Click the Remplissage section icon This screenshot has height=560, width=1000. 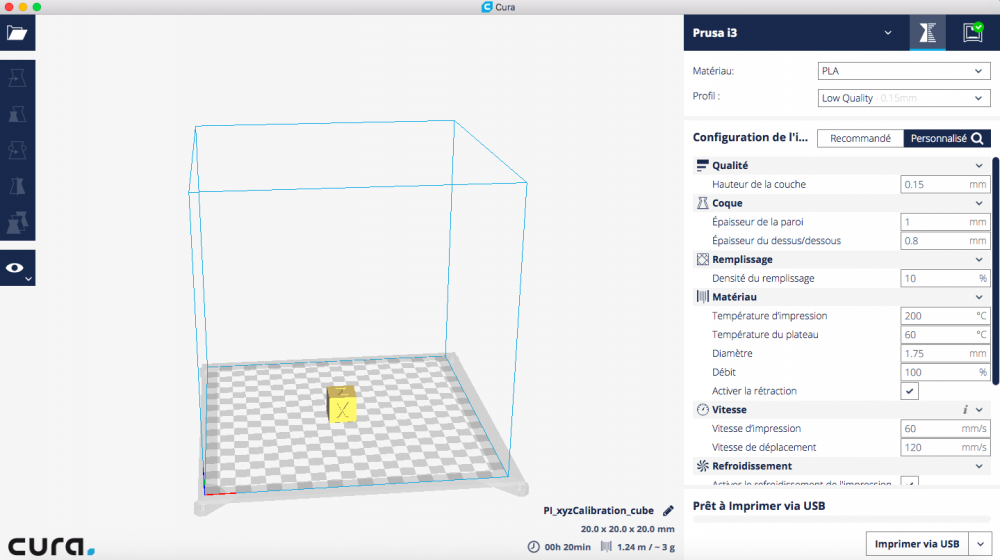tap(702, 259)
